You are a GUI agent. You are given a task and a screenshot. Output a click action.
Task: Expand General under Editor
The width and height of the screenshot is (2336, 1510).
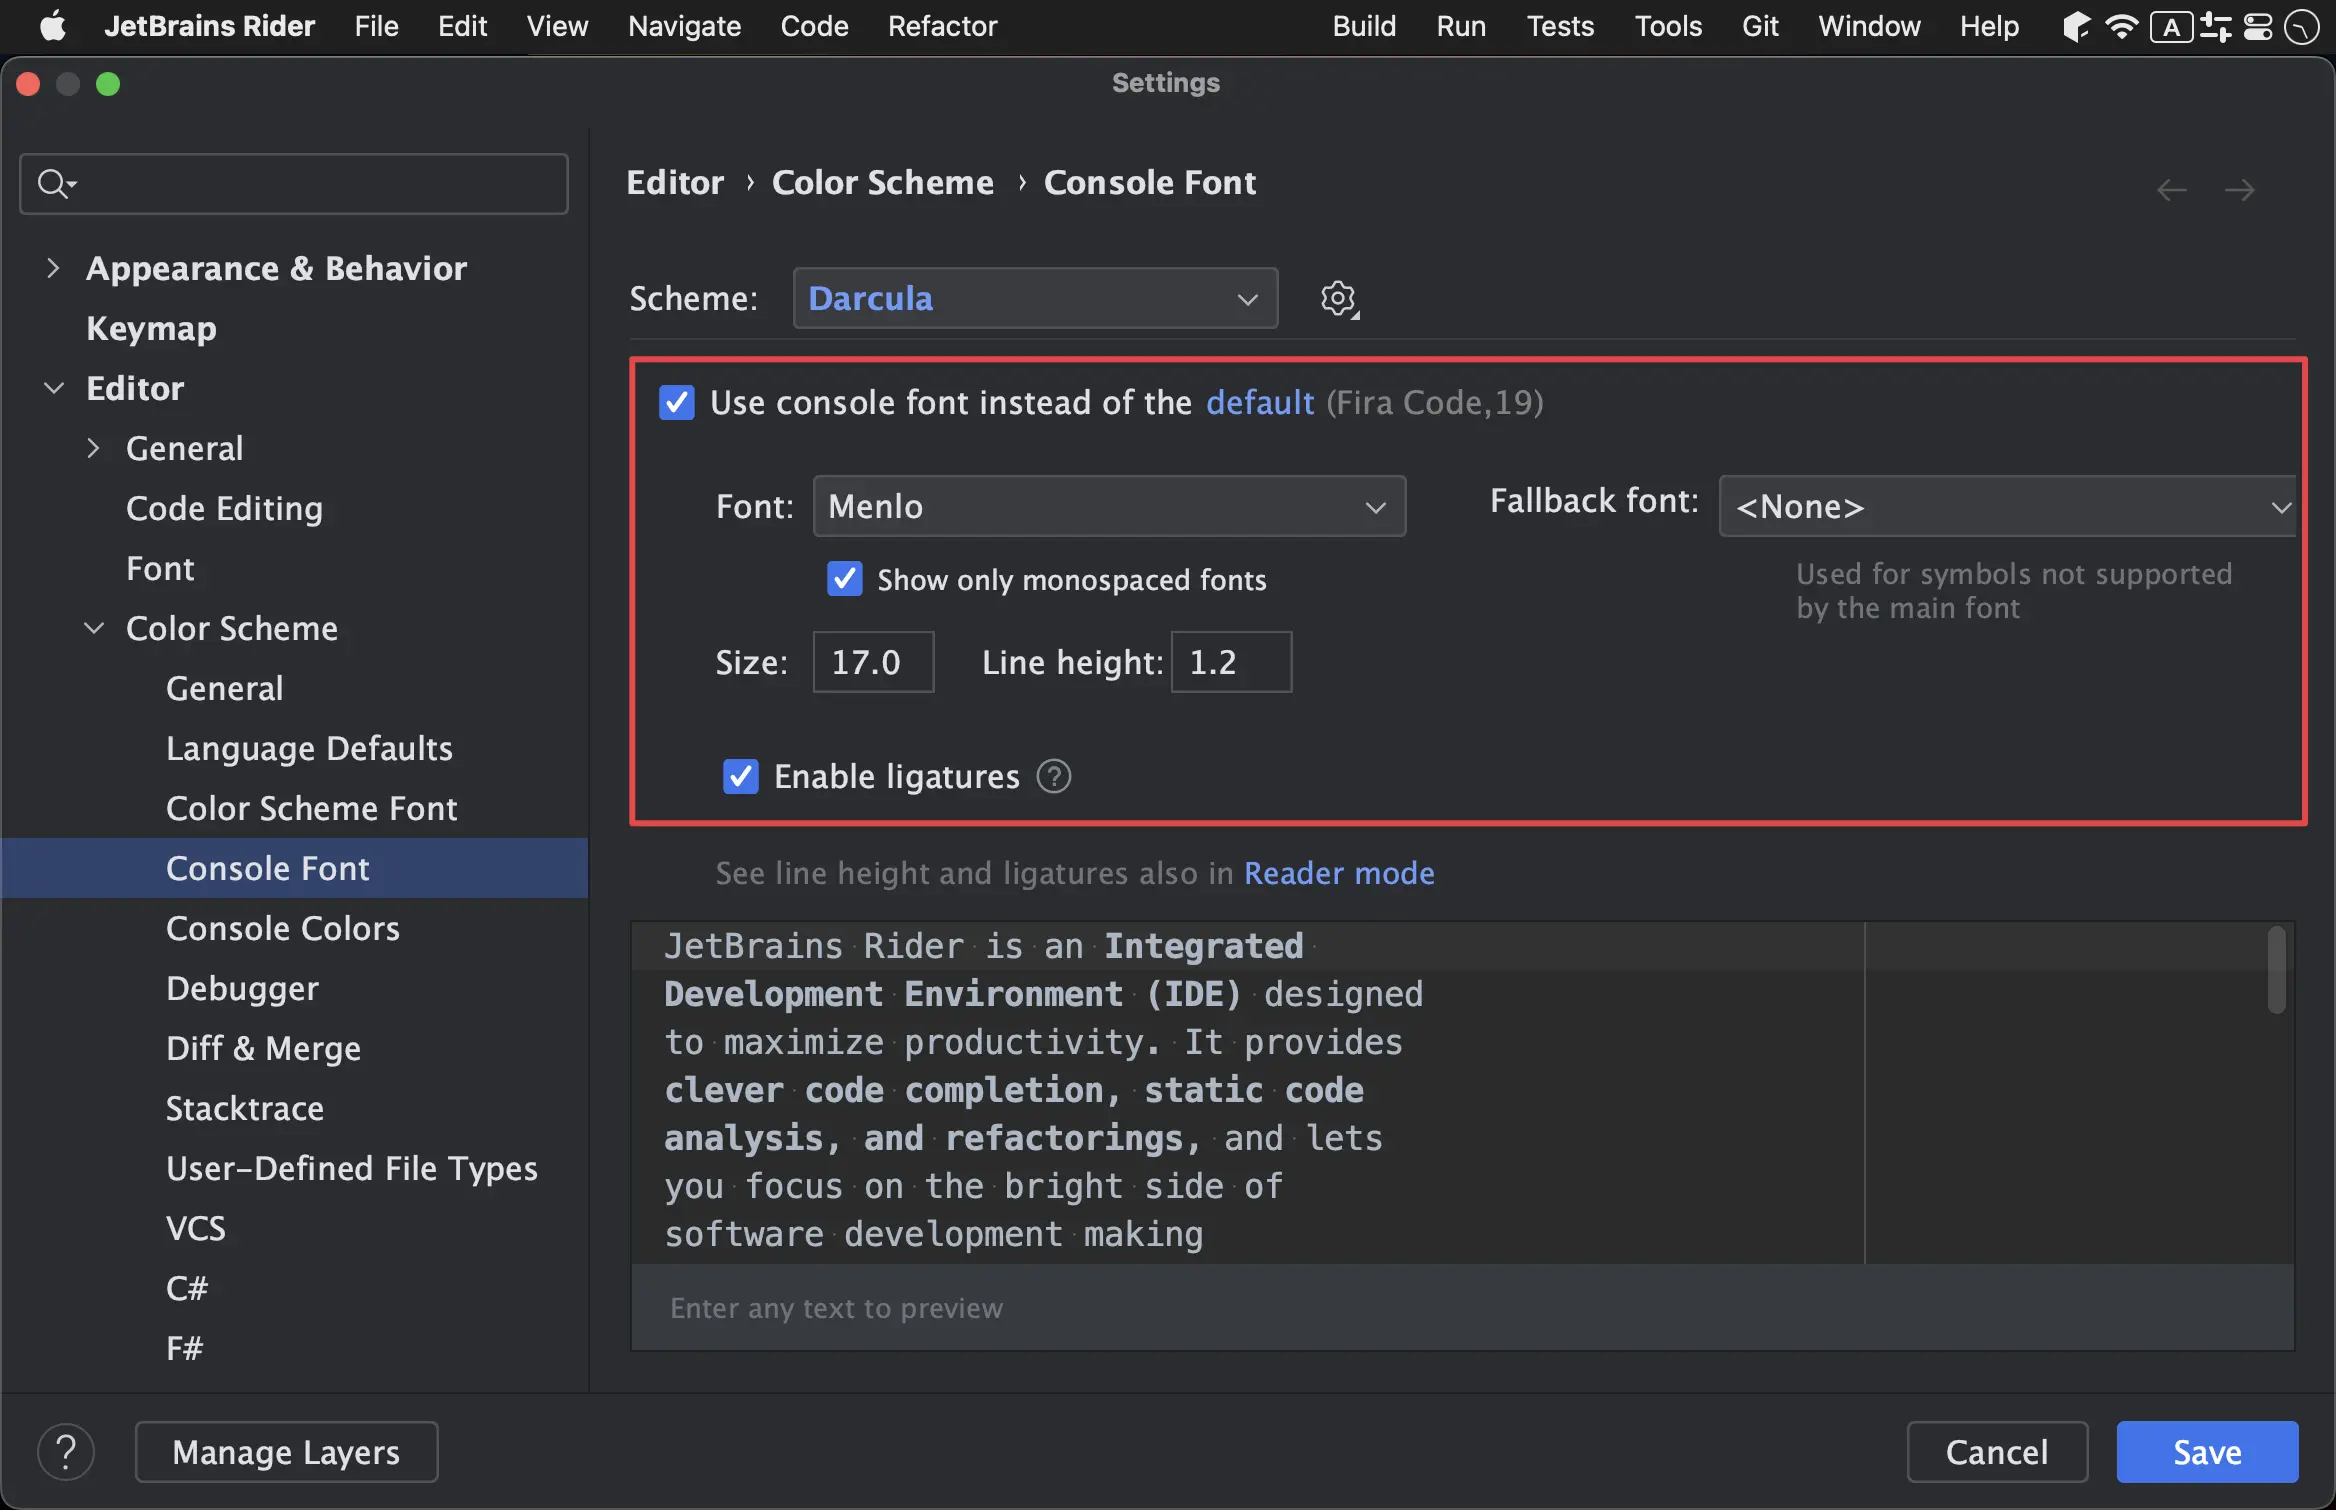coord(93,448)
